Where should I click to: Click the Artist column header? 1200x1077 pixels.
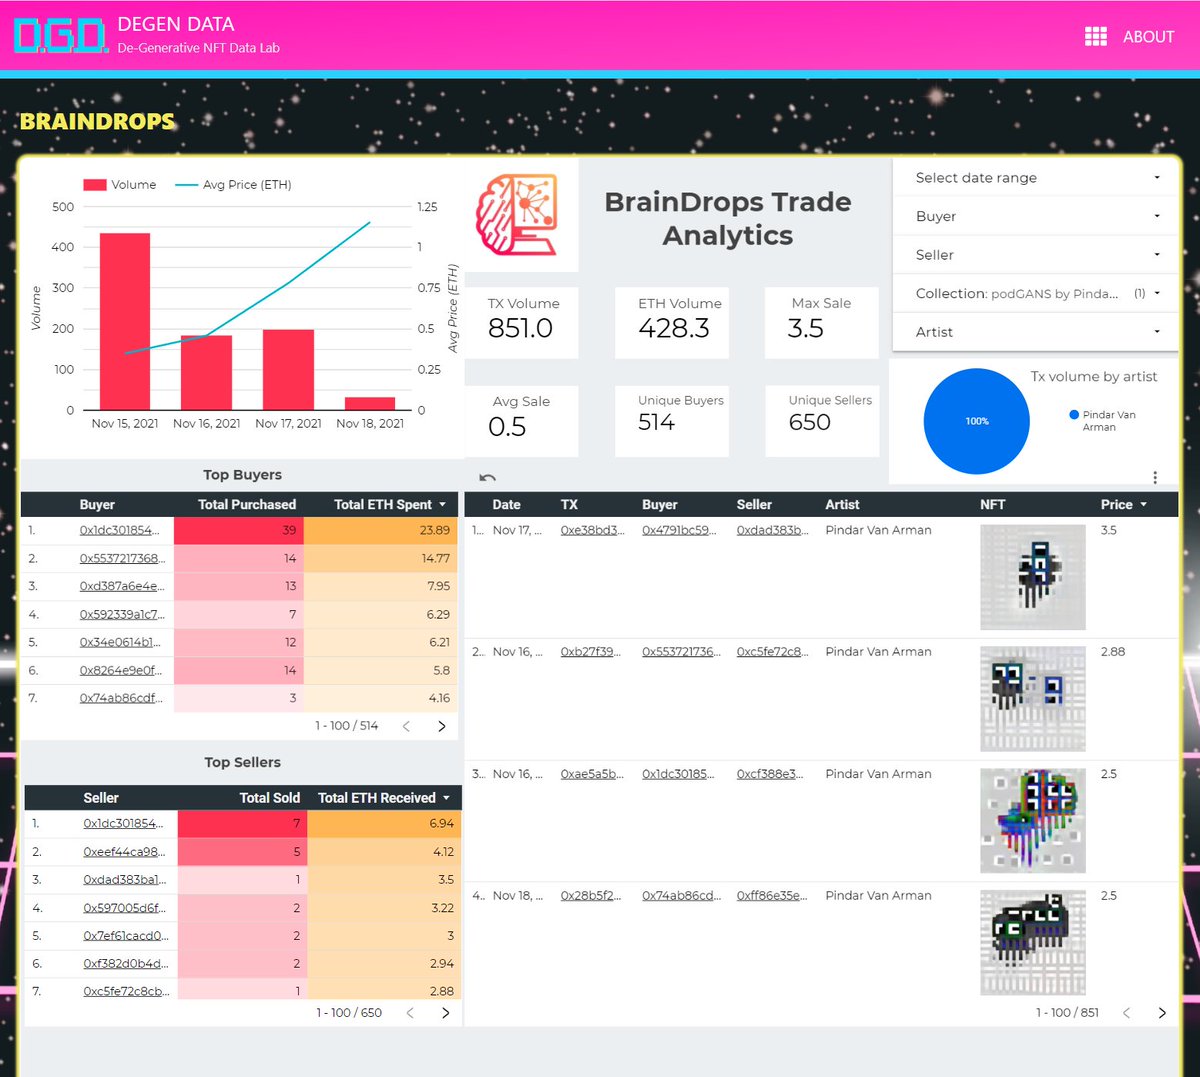(x=842, y=505)
